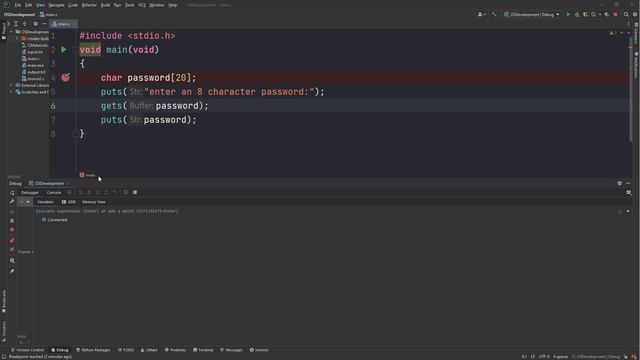Screen dimensions: 640x360
Task: Open the Help menu
Action: click(x=173, y=5)
